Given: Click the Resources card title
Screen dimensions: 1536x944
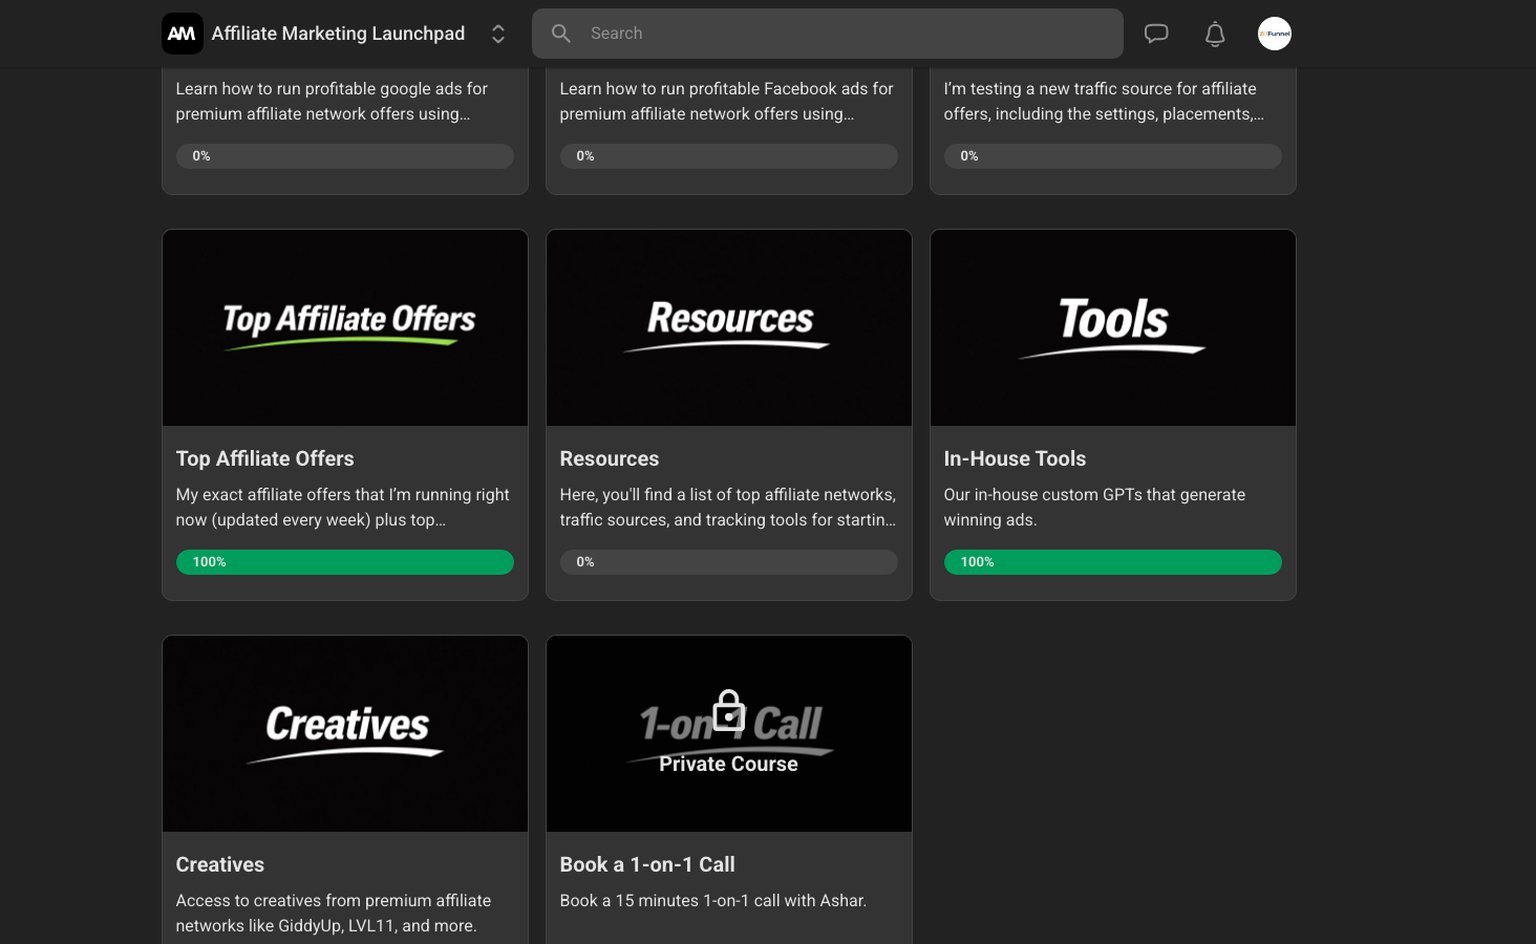Looking at the screenshot, I should coord(609,459).
